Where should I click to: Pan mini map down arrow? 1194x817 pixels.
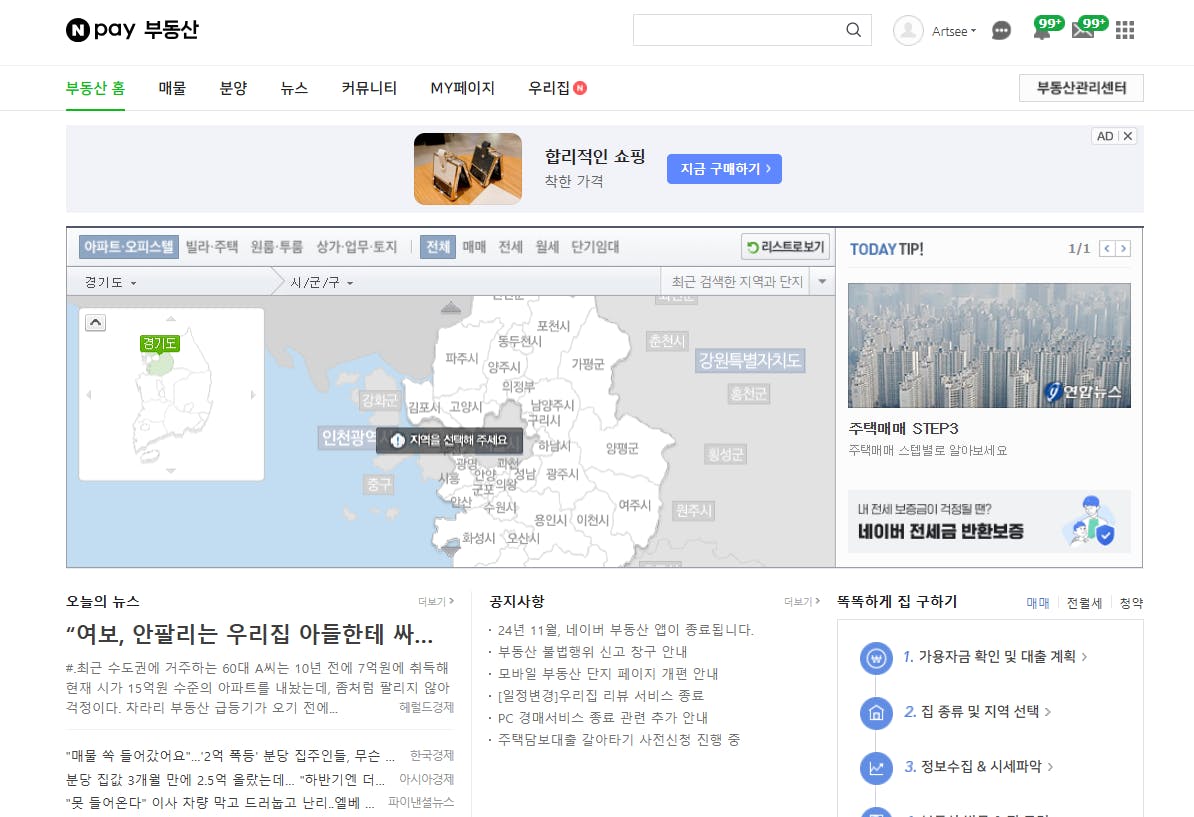pyautogui.click(x=171, y=471)
